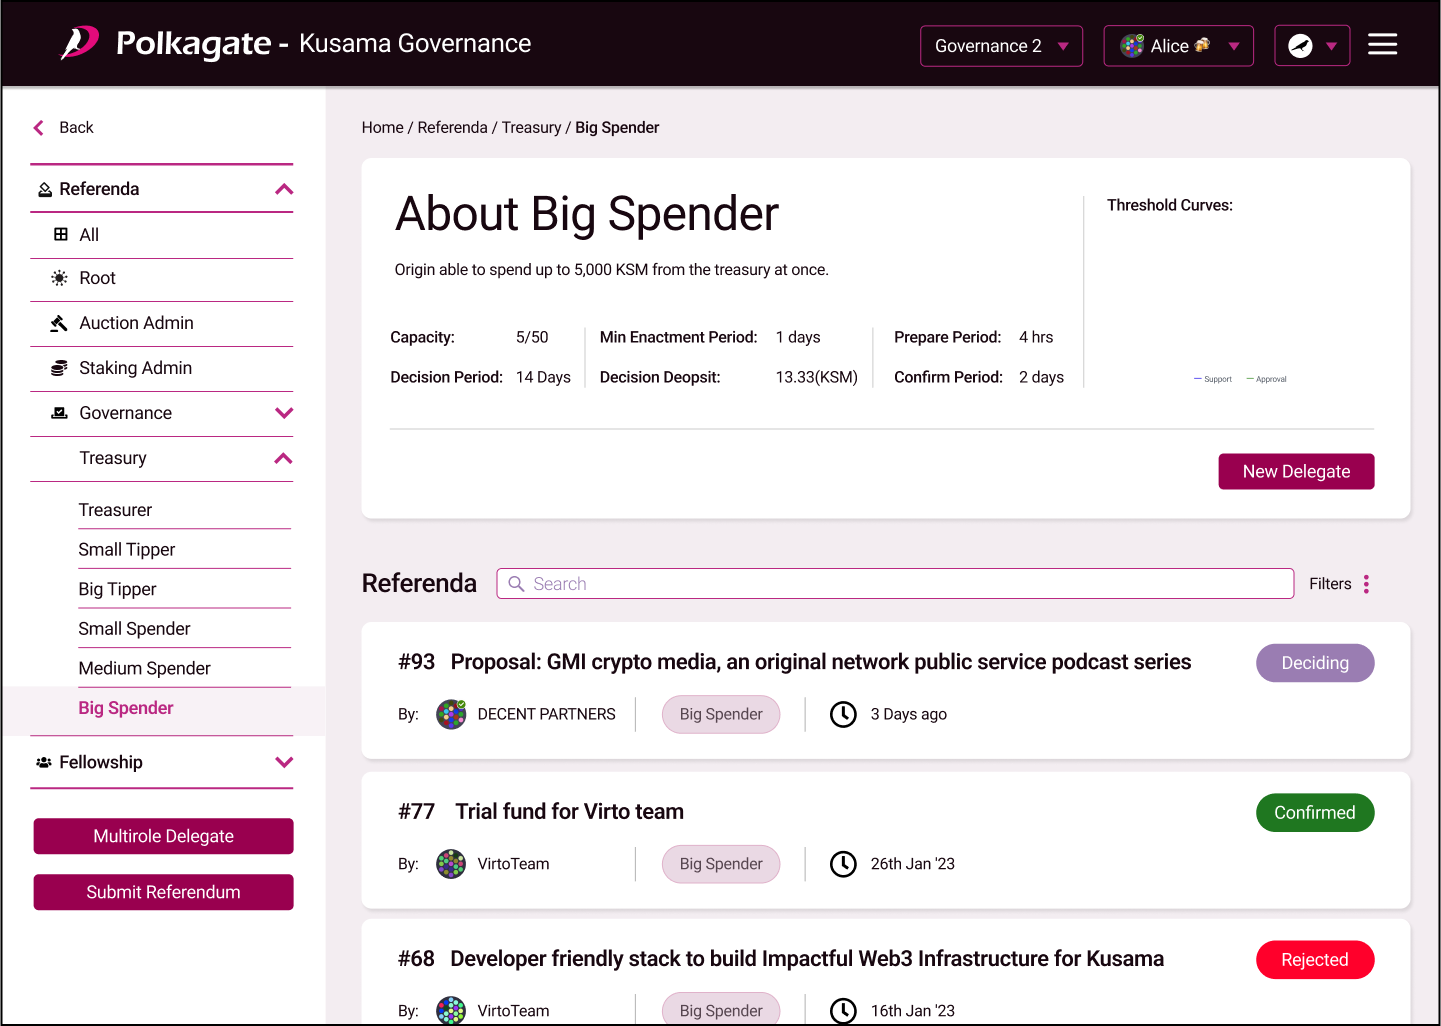This screenshot has height=1026, width=1441.
Task: Open the Kusama chain bird icon selector
Action: coord(1312,46)
